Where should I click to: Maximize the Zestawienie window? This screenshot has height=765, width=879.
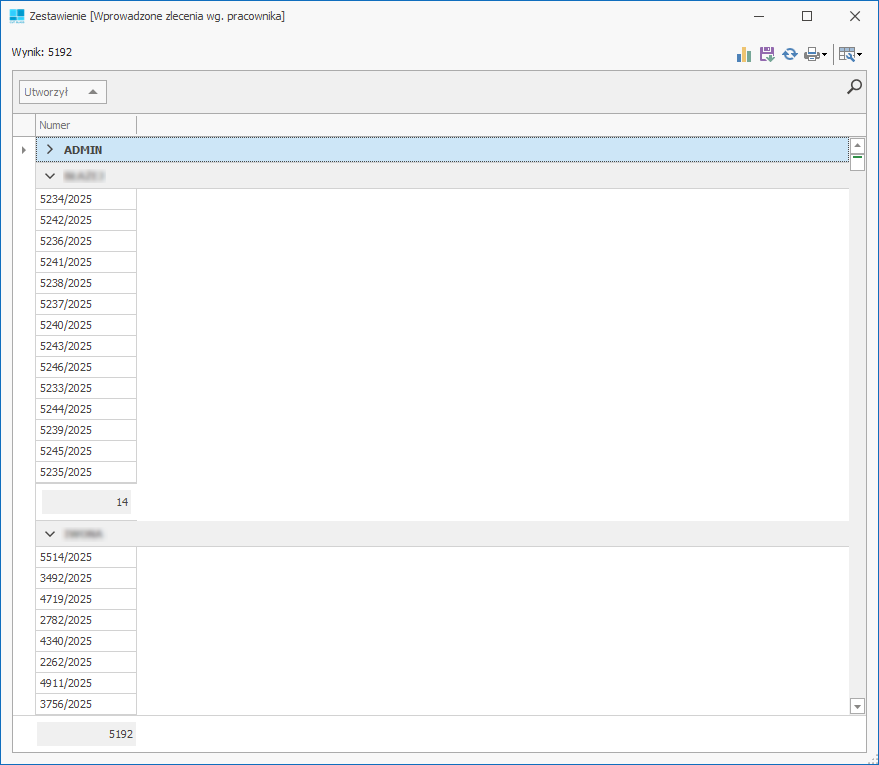807,16
